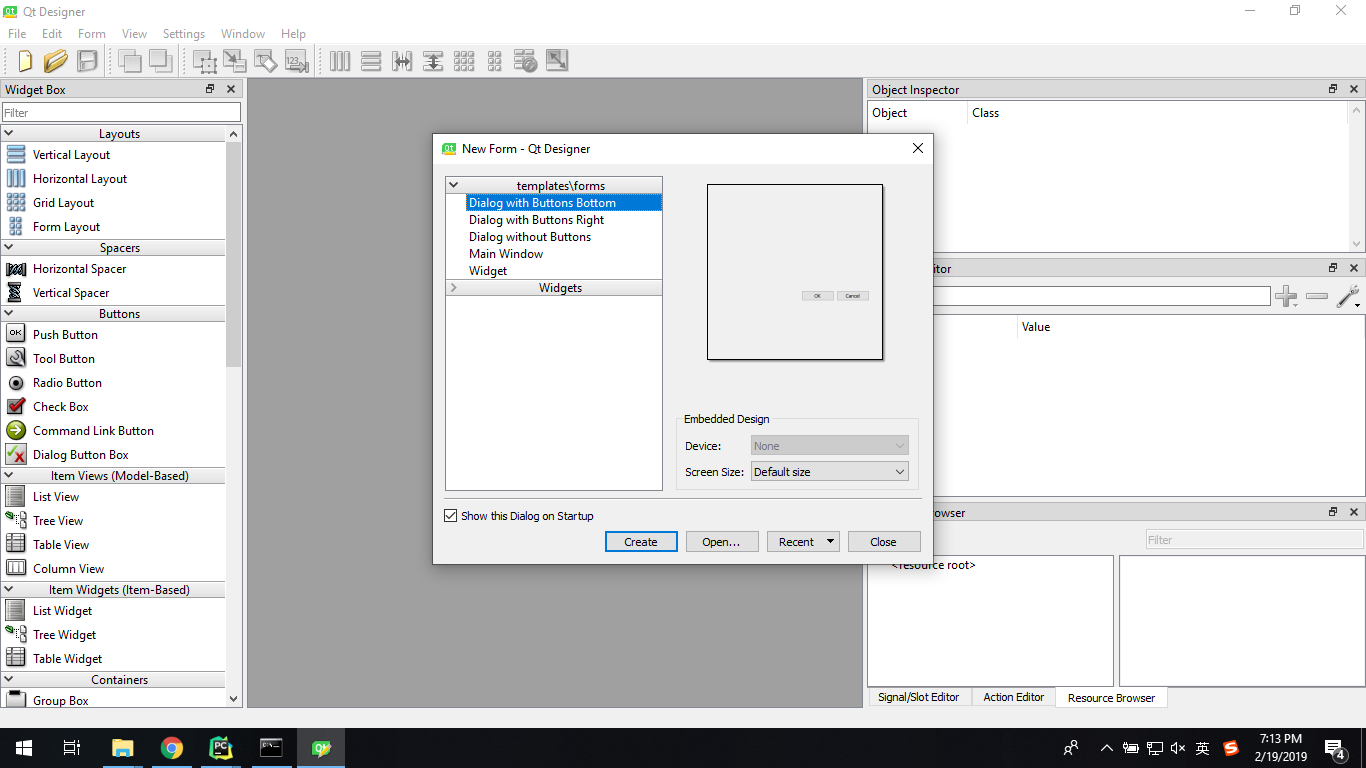Select the Edit Widgets mode icon
The width and height of the screenshot is (1366, 768).
205,61
